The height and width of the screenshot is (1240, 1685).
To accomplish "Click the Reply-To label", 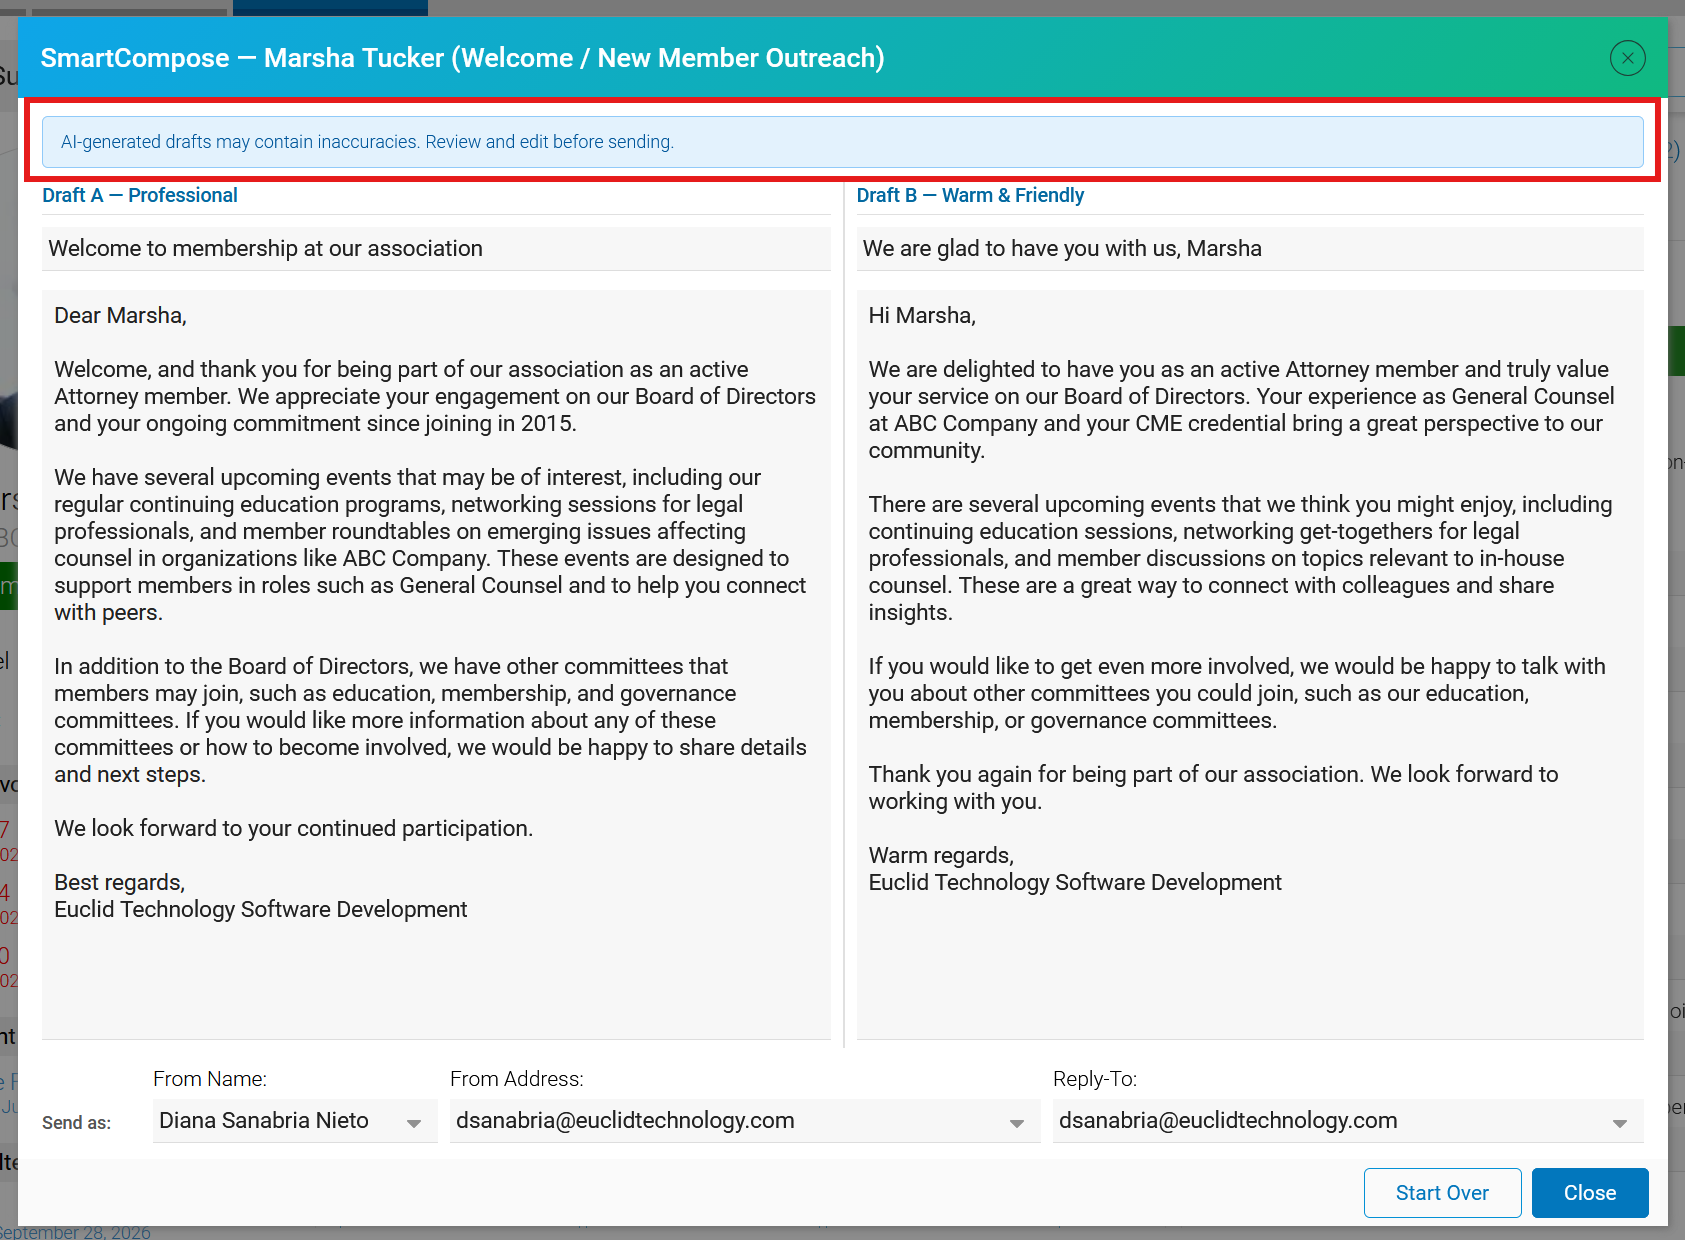I will (x=1095, y=1079).
